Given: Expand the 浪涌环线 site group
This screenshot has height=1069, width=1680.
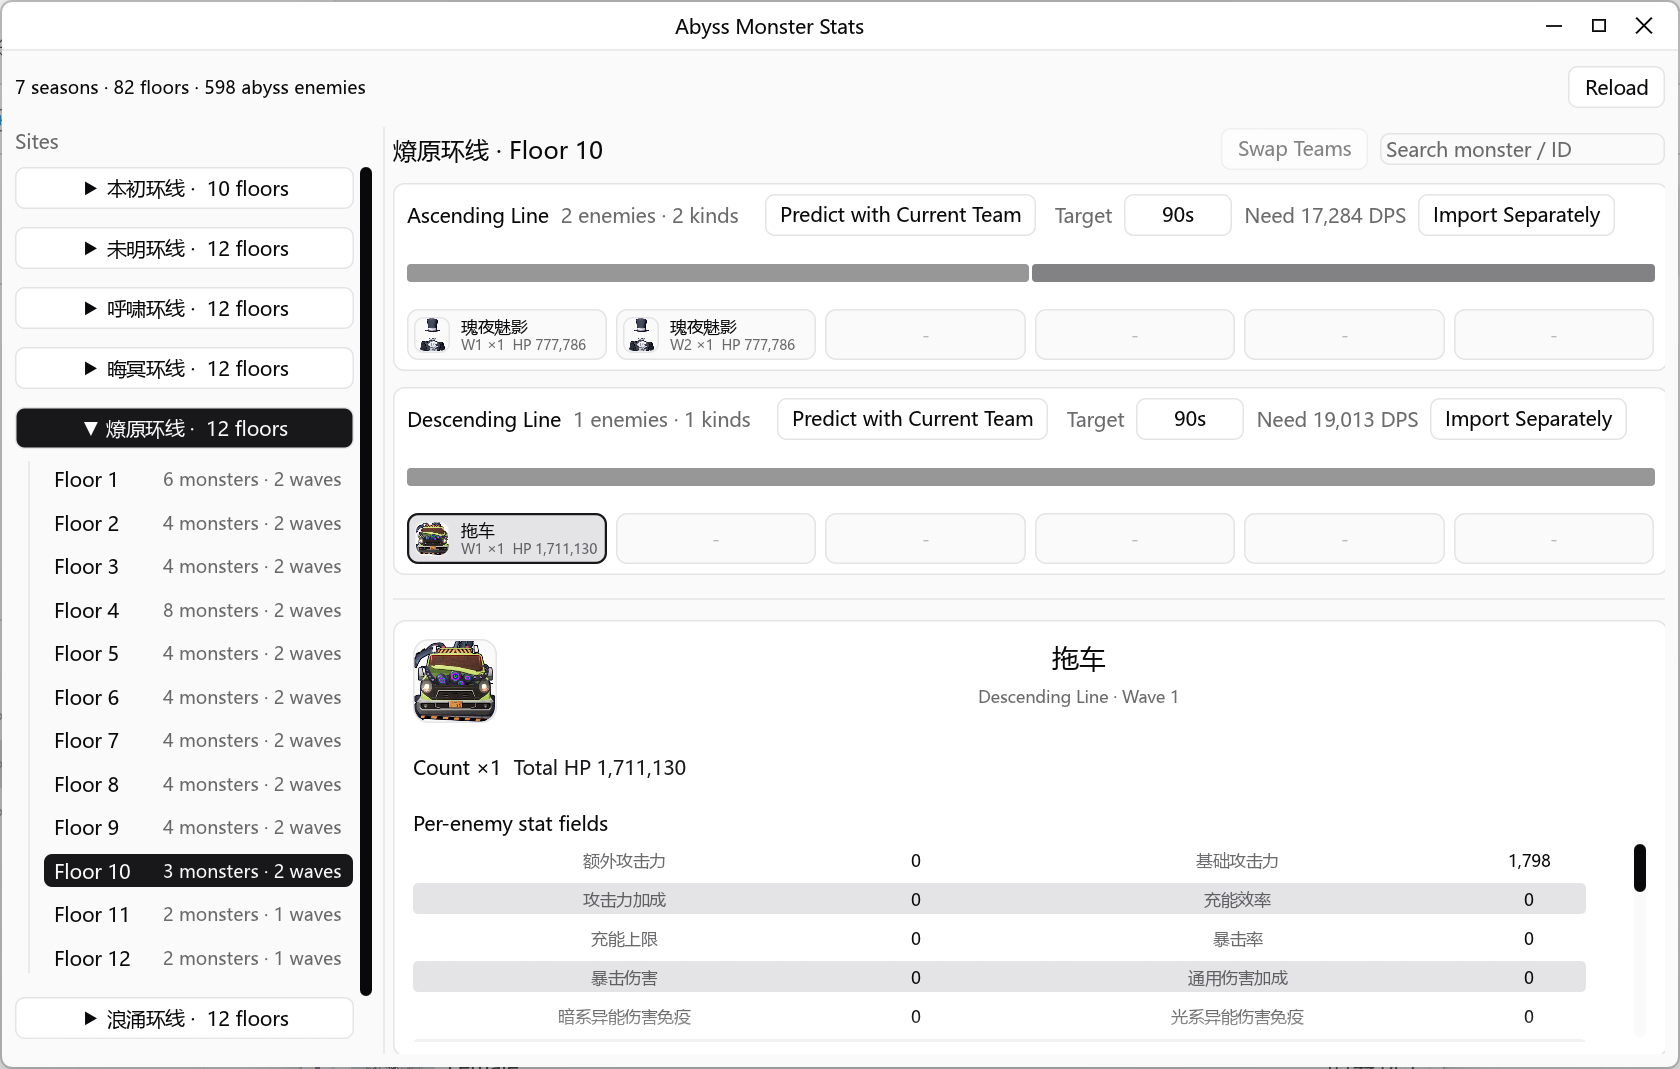Looking at the screenshot, I should click(185, 1019).
